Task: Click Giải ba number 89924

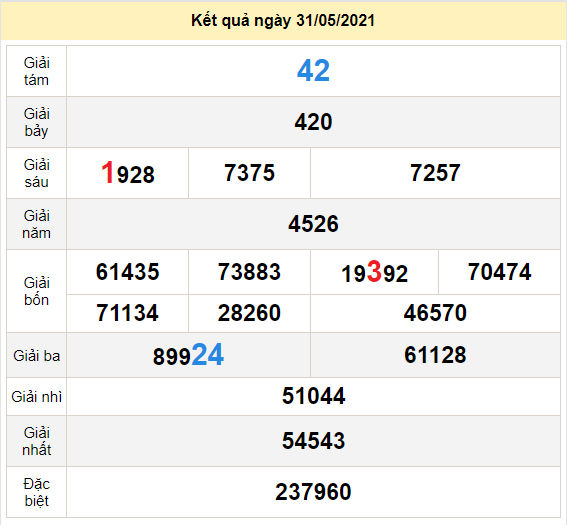Action: pos(188,355)
